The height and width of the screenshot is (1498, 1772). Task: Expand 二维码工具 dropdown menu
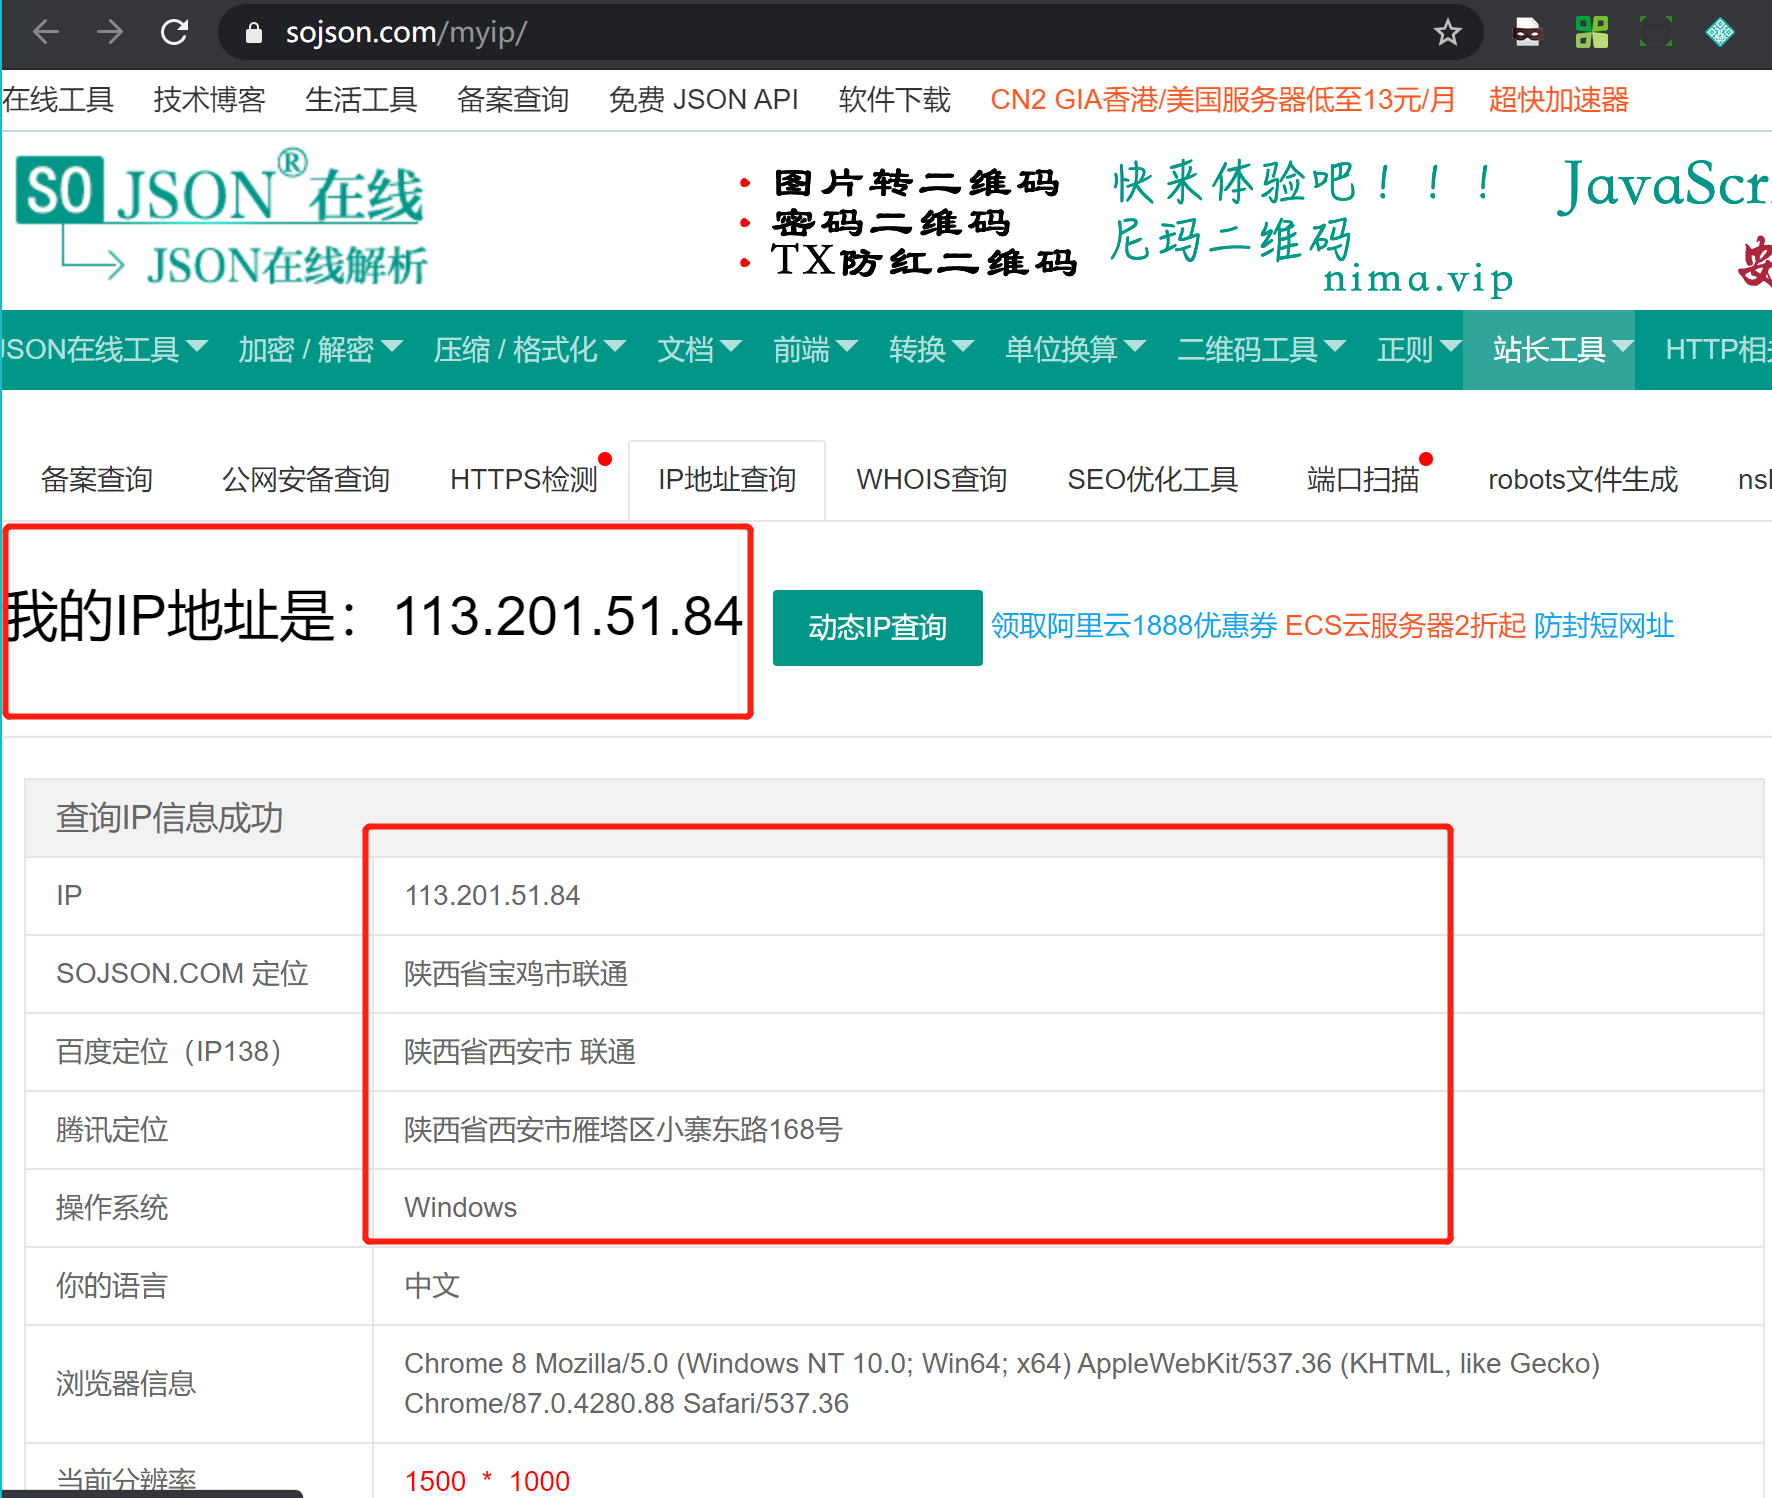[x=1261, y=349]
